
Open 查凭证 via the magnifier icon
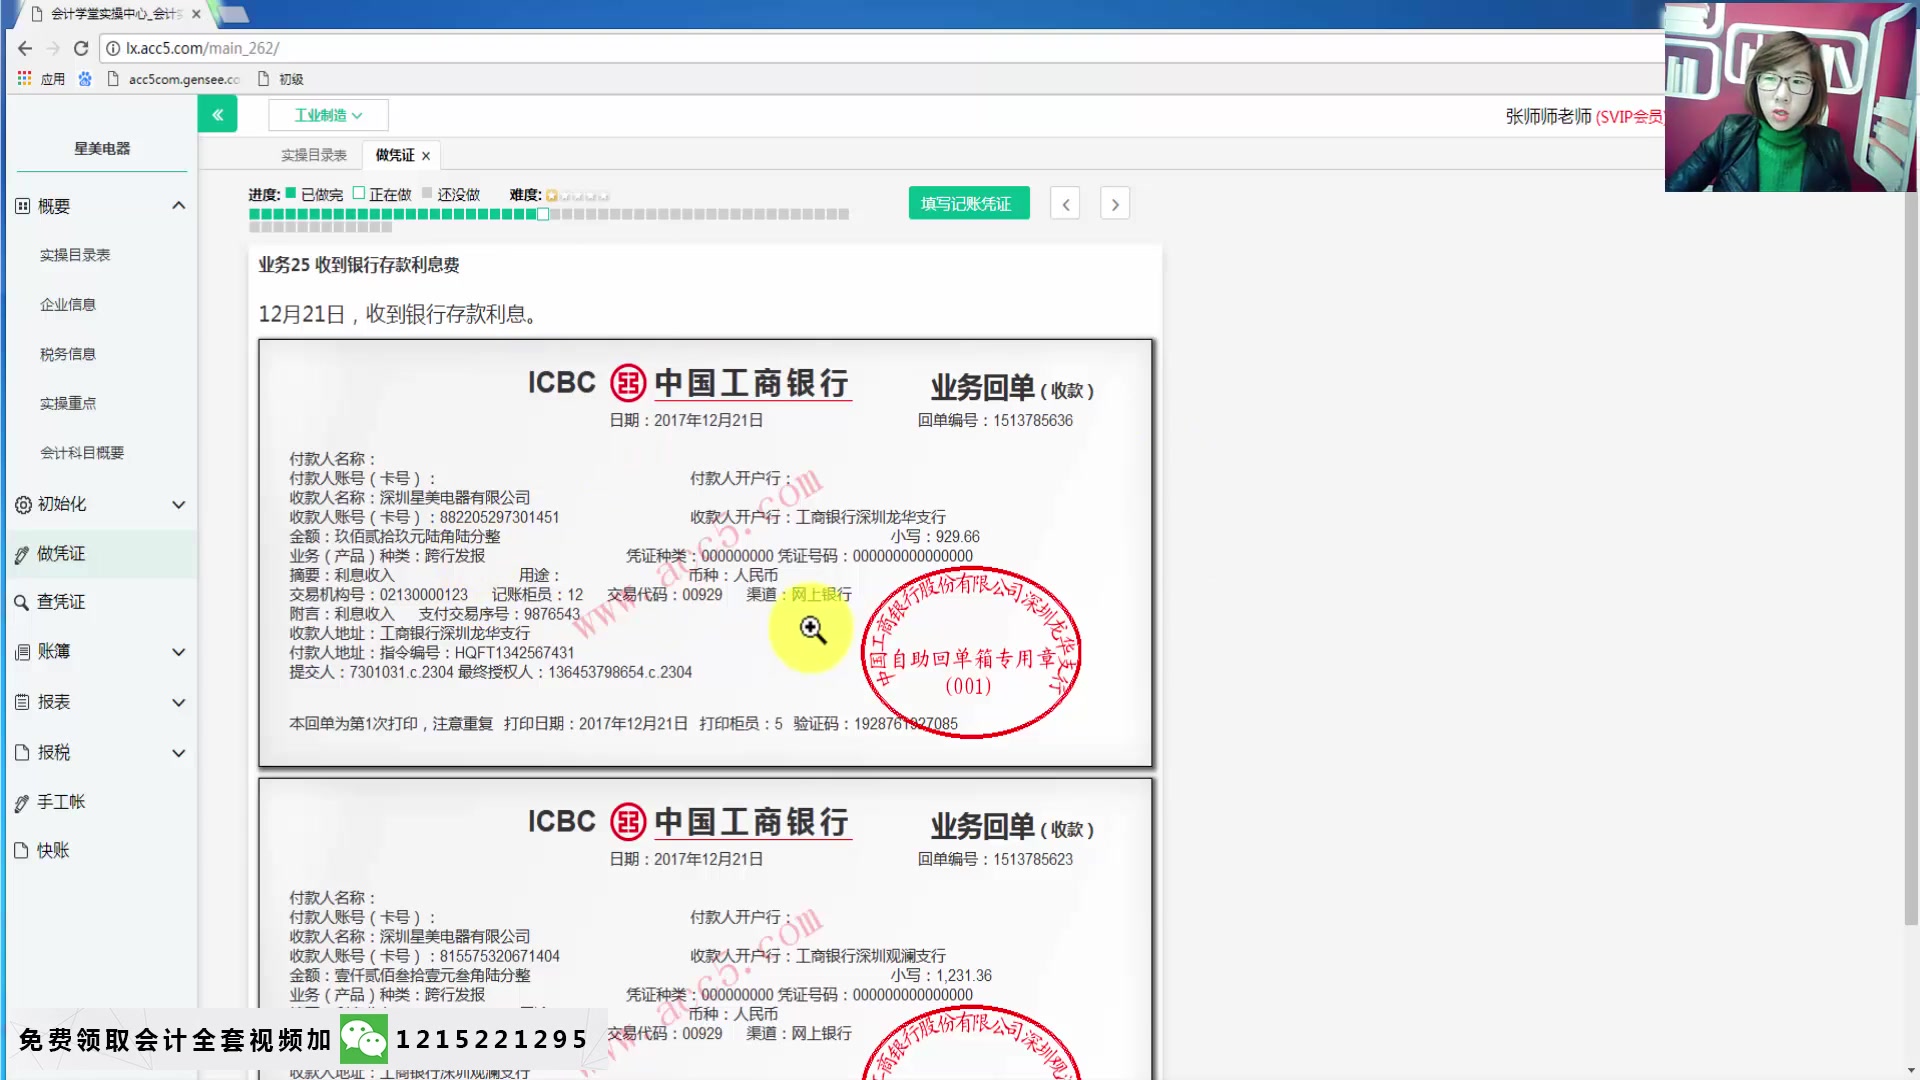point(22,601)
